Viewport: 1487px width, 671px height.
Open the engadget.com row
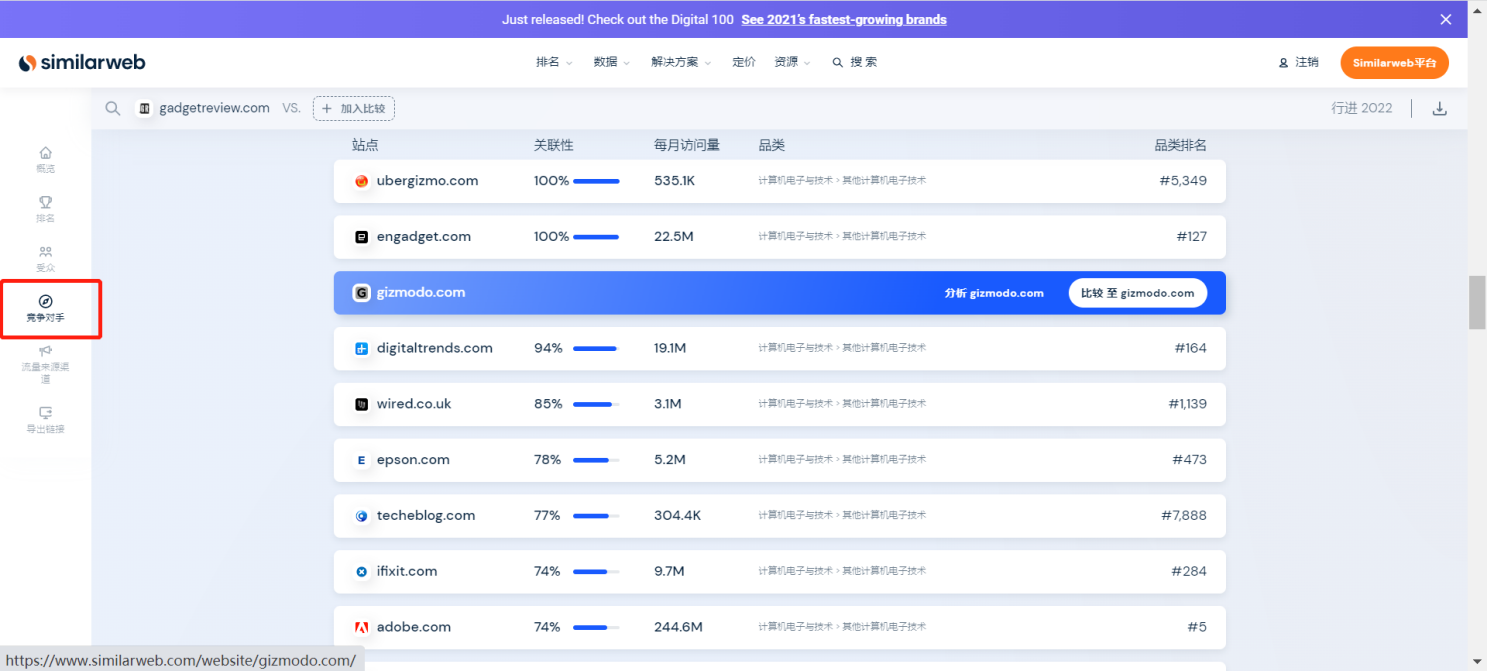pyautogui.click(x=779, y=237)
